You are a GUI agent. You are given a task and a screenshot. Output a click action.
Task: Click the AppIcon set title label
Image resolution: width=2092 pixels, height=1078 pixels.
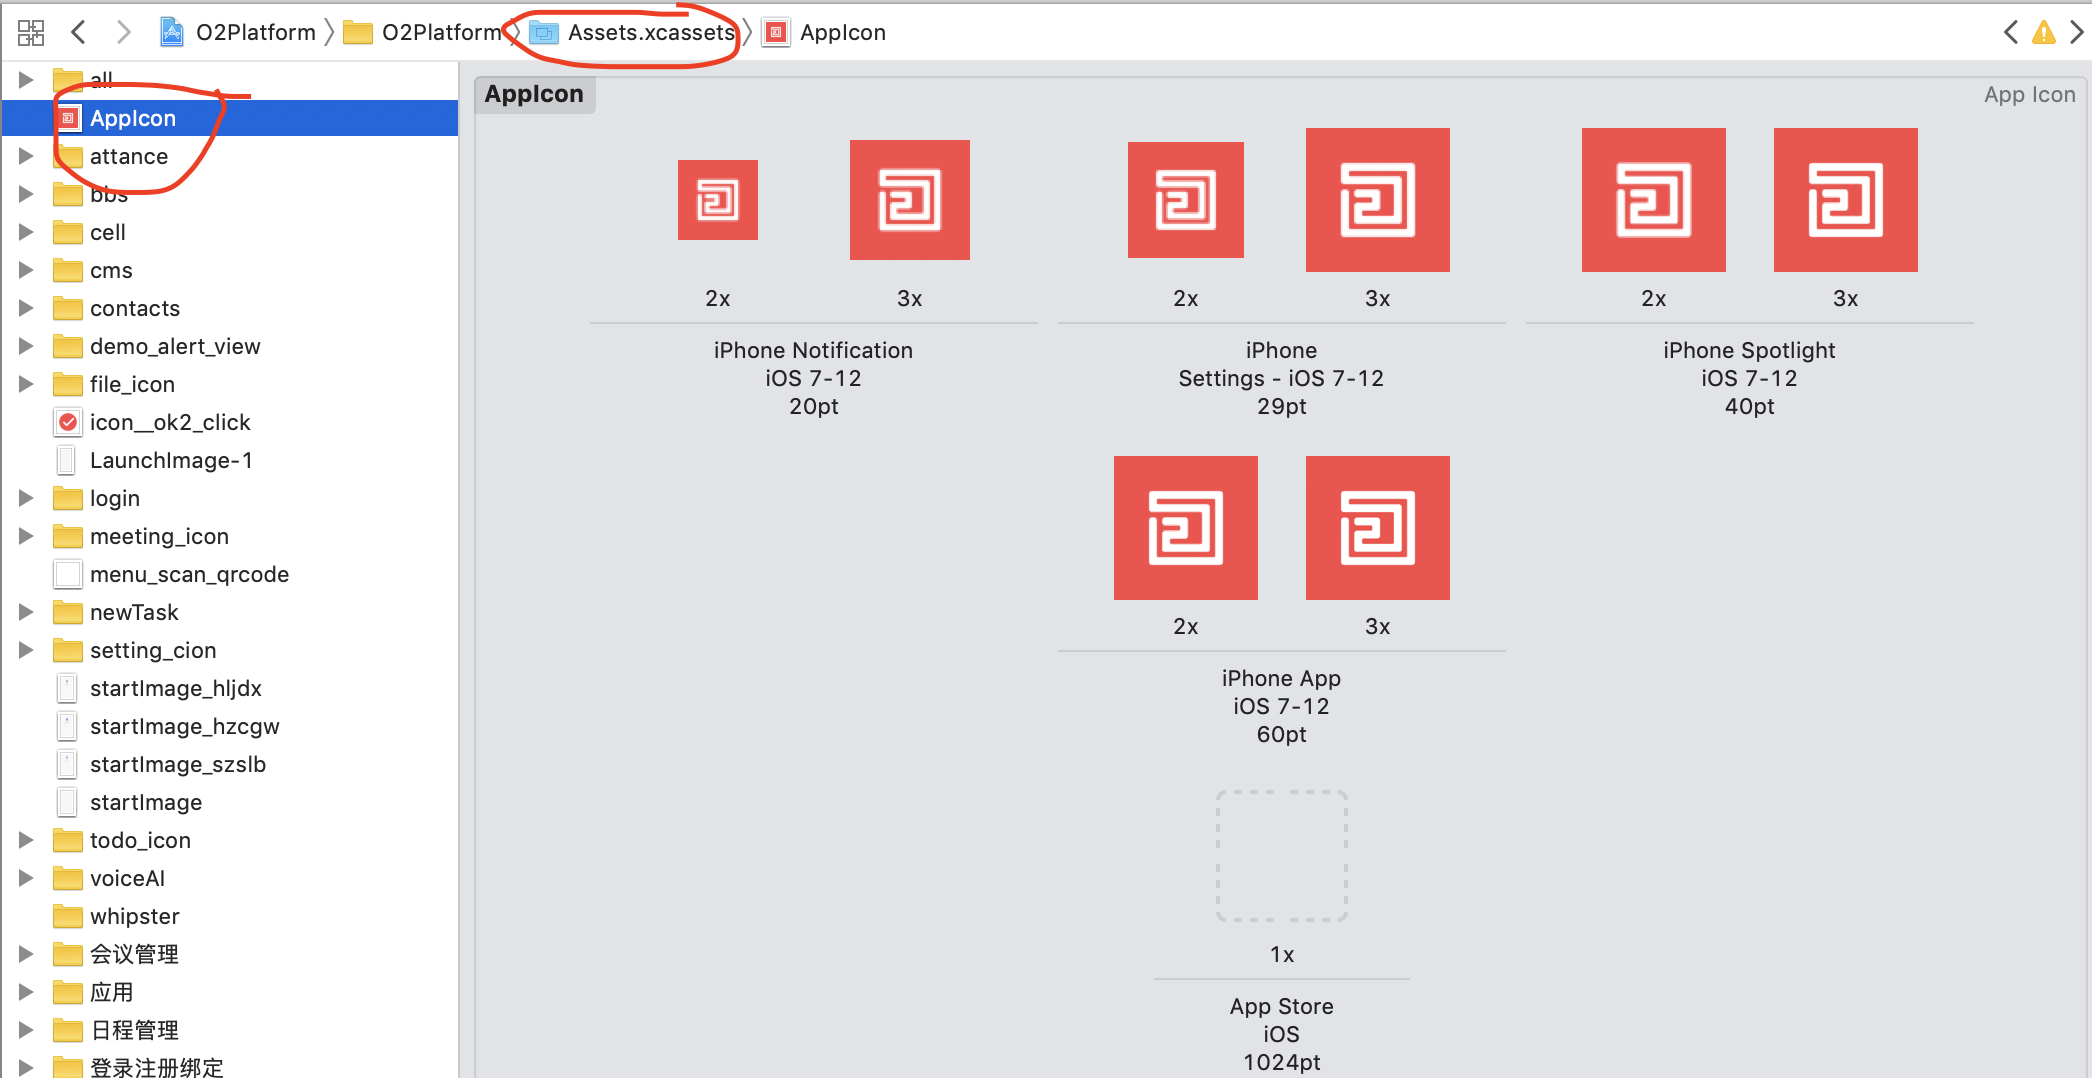(534, 94)
